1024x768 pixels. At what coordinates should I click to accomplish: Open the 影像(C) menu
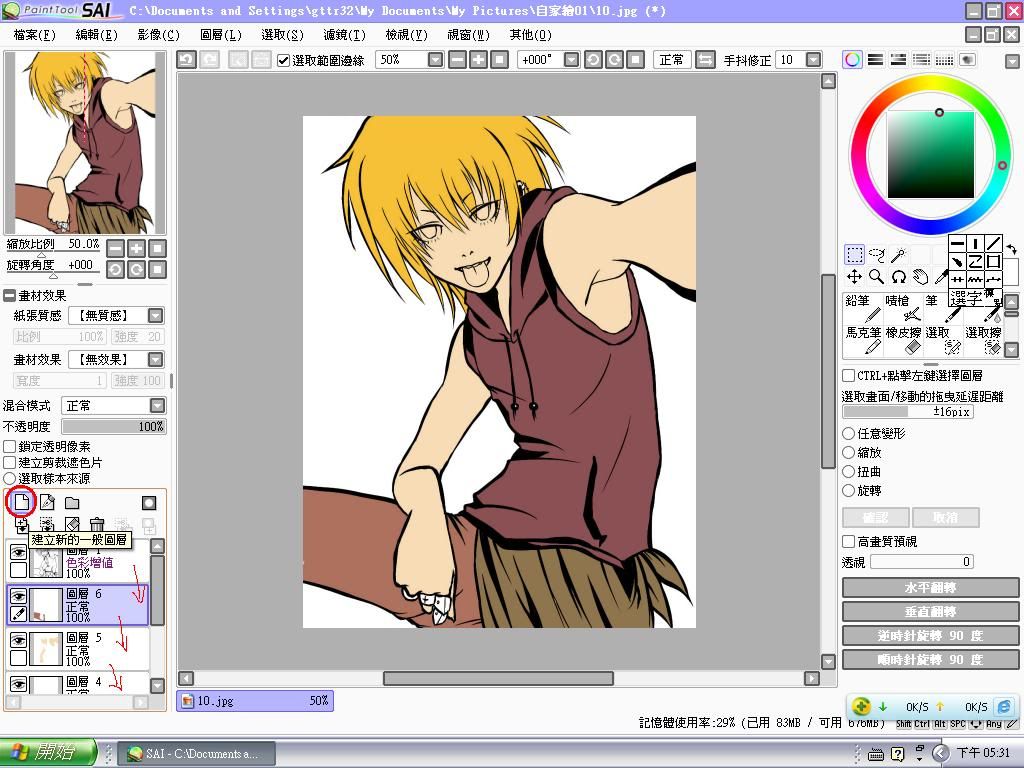click(x=159, y=35)
